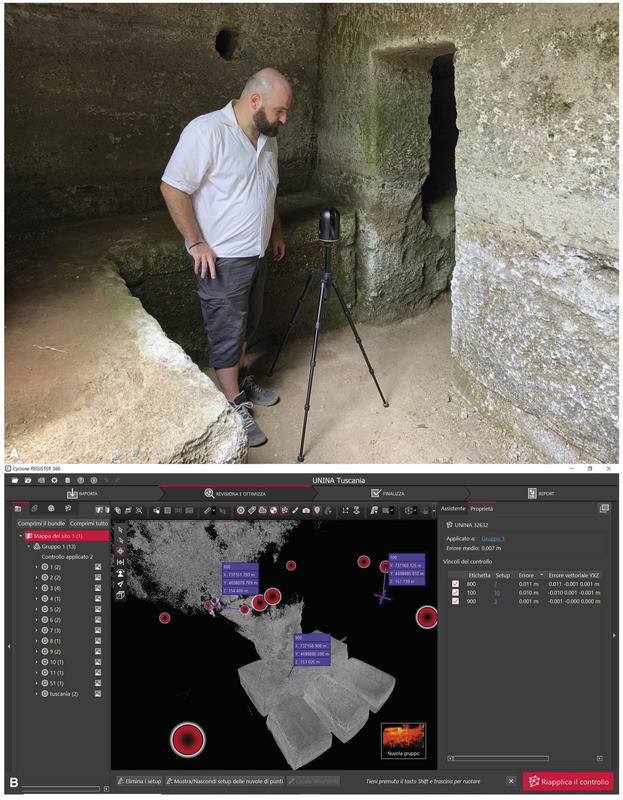The height and width of the screenshot is (800, 623).
Task: Expand setup 7 (3) in the tree
Action: 36,631
